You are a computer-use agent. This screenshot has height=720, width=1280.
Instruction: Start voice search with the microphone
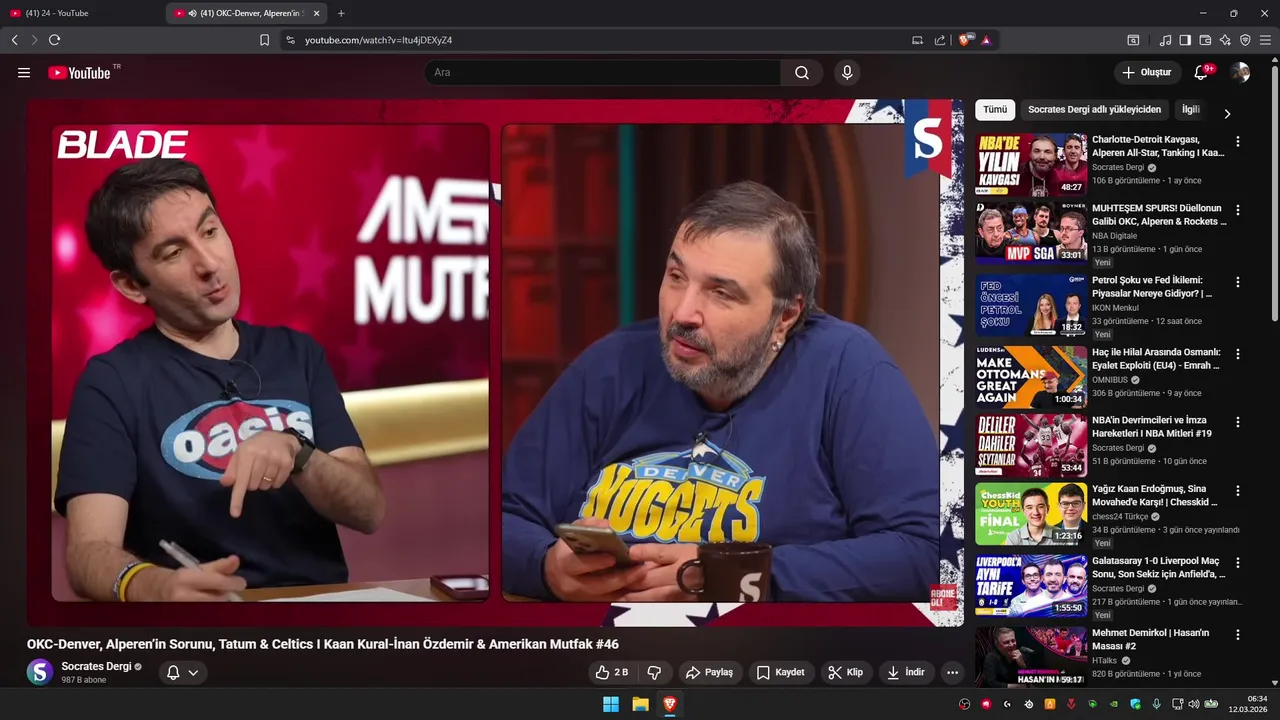tap(847, 72)
